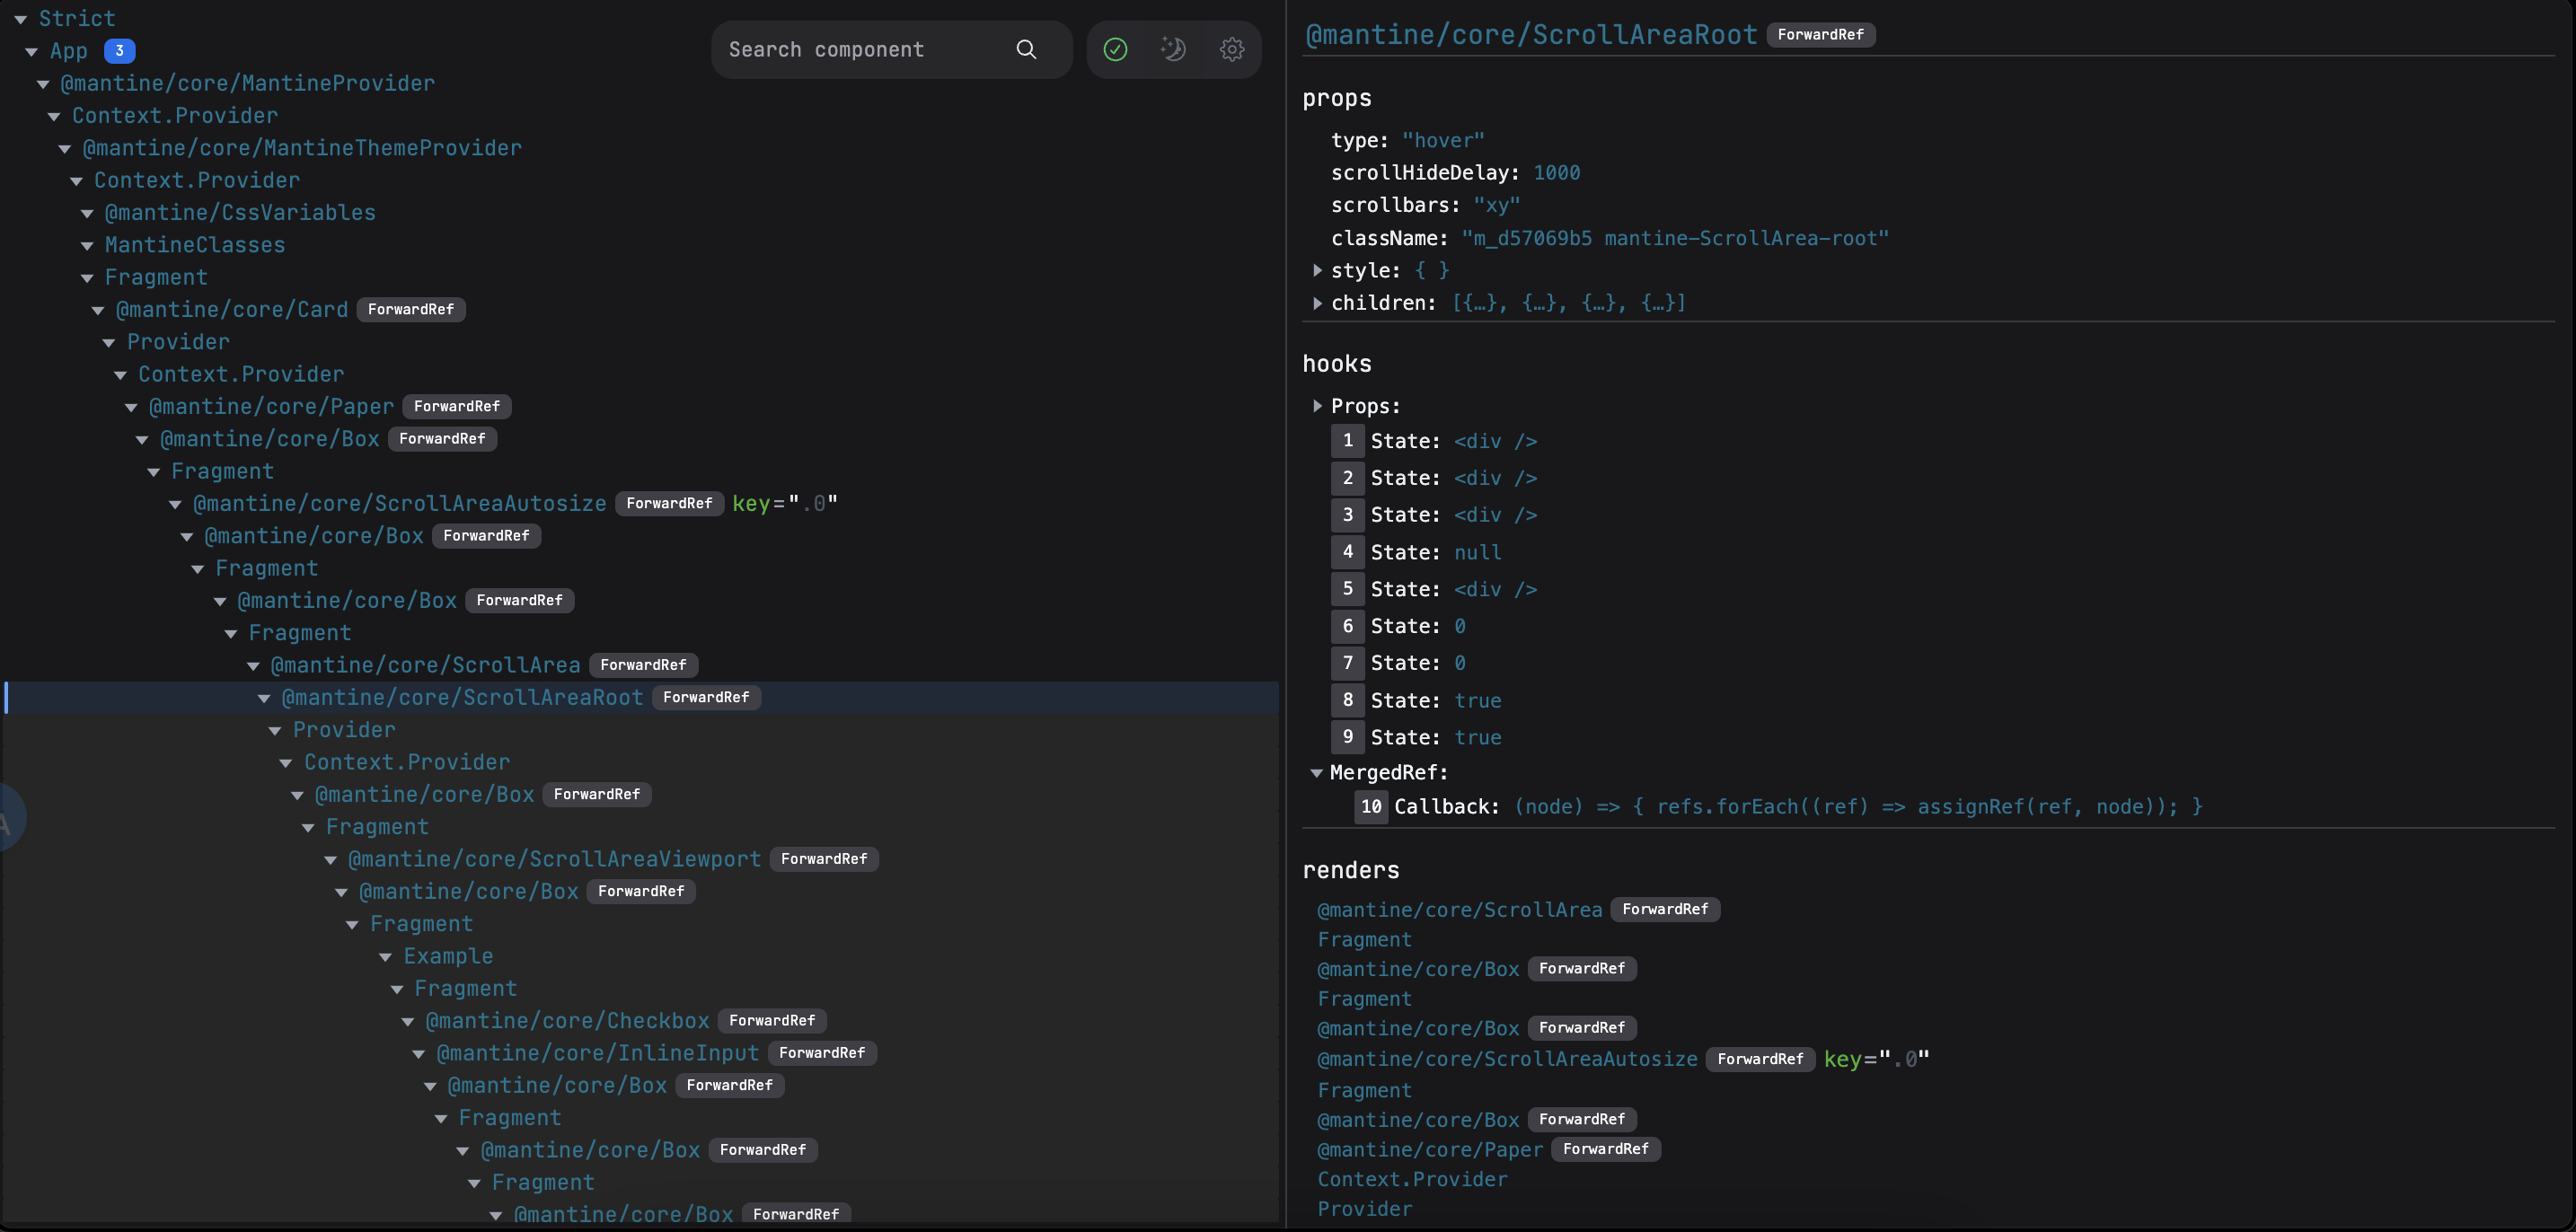Viewport: 2576px width, 1232px height.
Task: Expand the Props hook entry
Action: (1317, 406)
